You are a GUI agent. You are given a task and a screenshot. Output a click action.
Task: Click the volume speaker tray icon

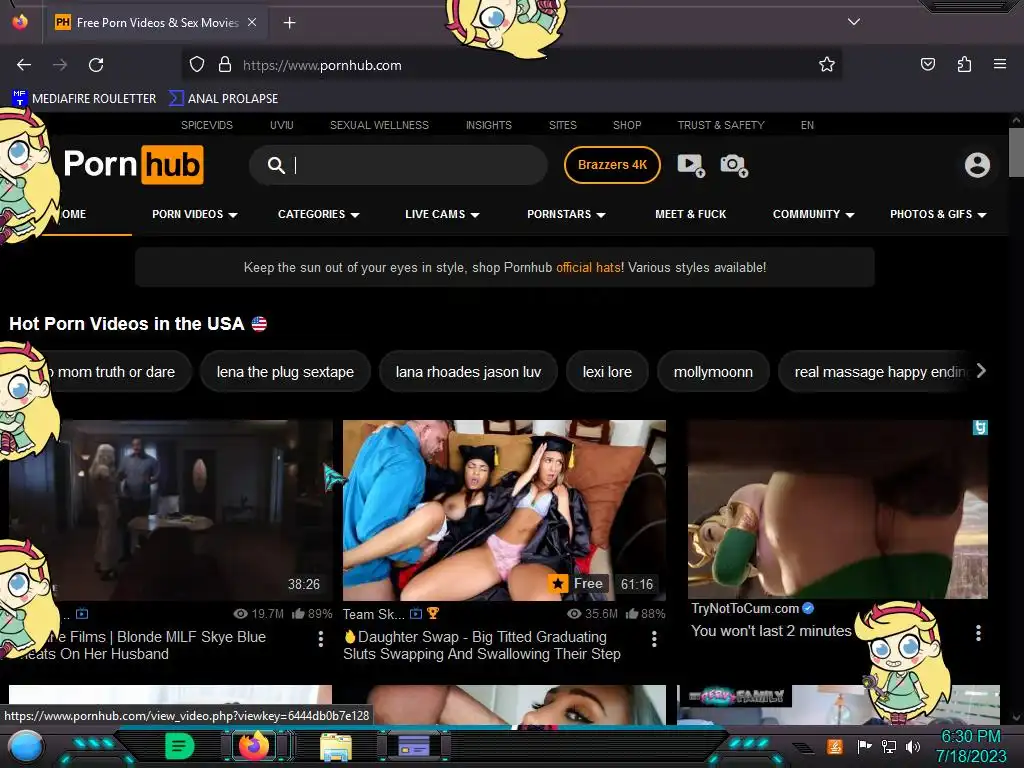[x=913, y=746]
